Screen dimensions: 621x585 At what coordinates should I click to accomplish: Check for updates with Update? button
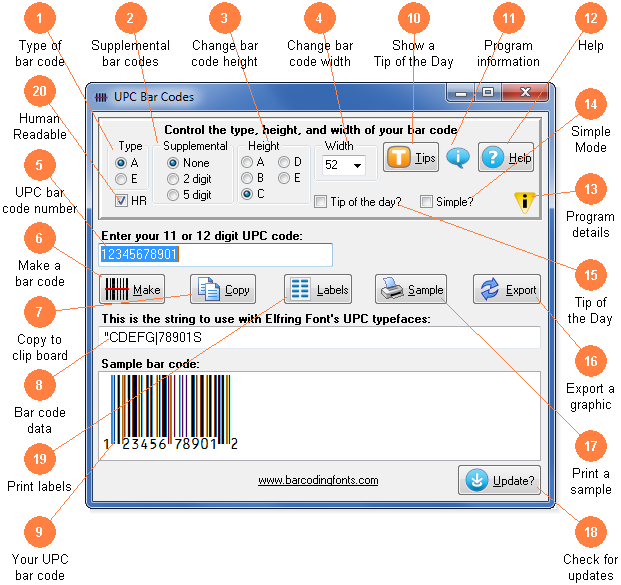(499, 480)
